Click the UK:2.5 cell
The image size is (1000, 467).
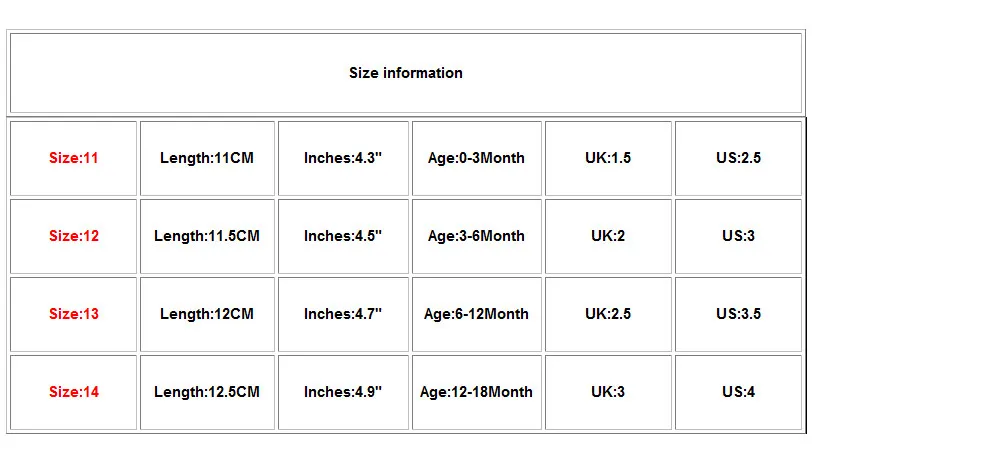pos(608,314)
